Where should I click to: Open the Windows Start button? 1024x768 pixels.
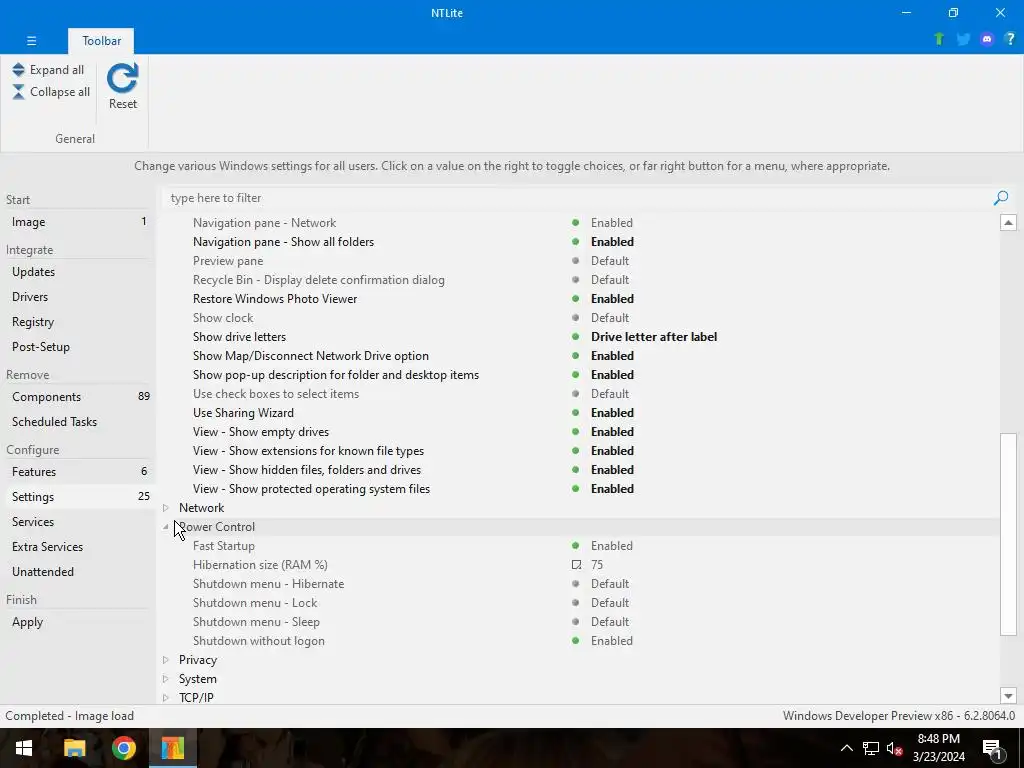24,748
